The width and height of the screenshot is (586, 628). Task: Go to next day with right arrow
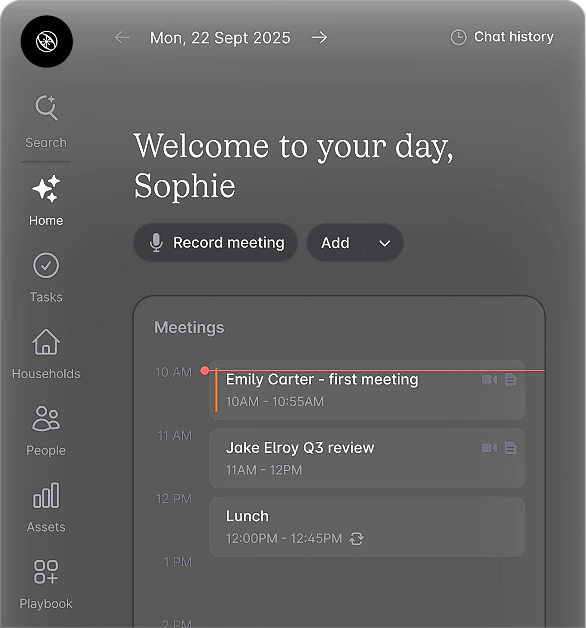tap(319, 38)
